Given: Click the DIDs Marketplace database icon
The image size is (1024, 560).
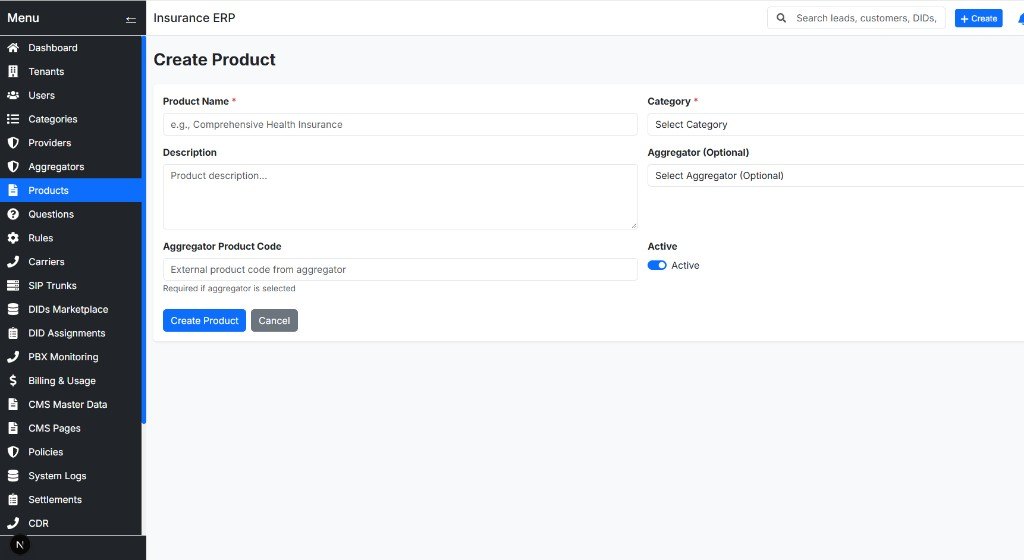Looking at the screenshot, I should [13, 309].
